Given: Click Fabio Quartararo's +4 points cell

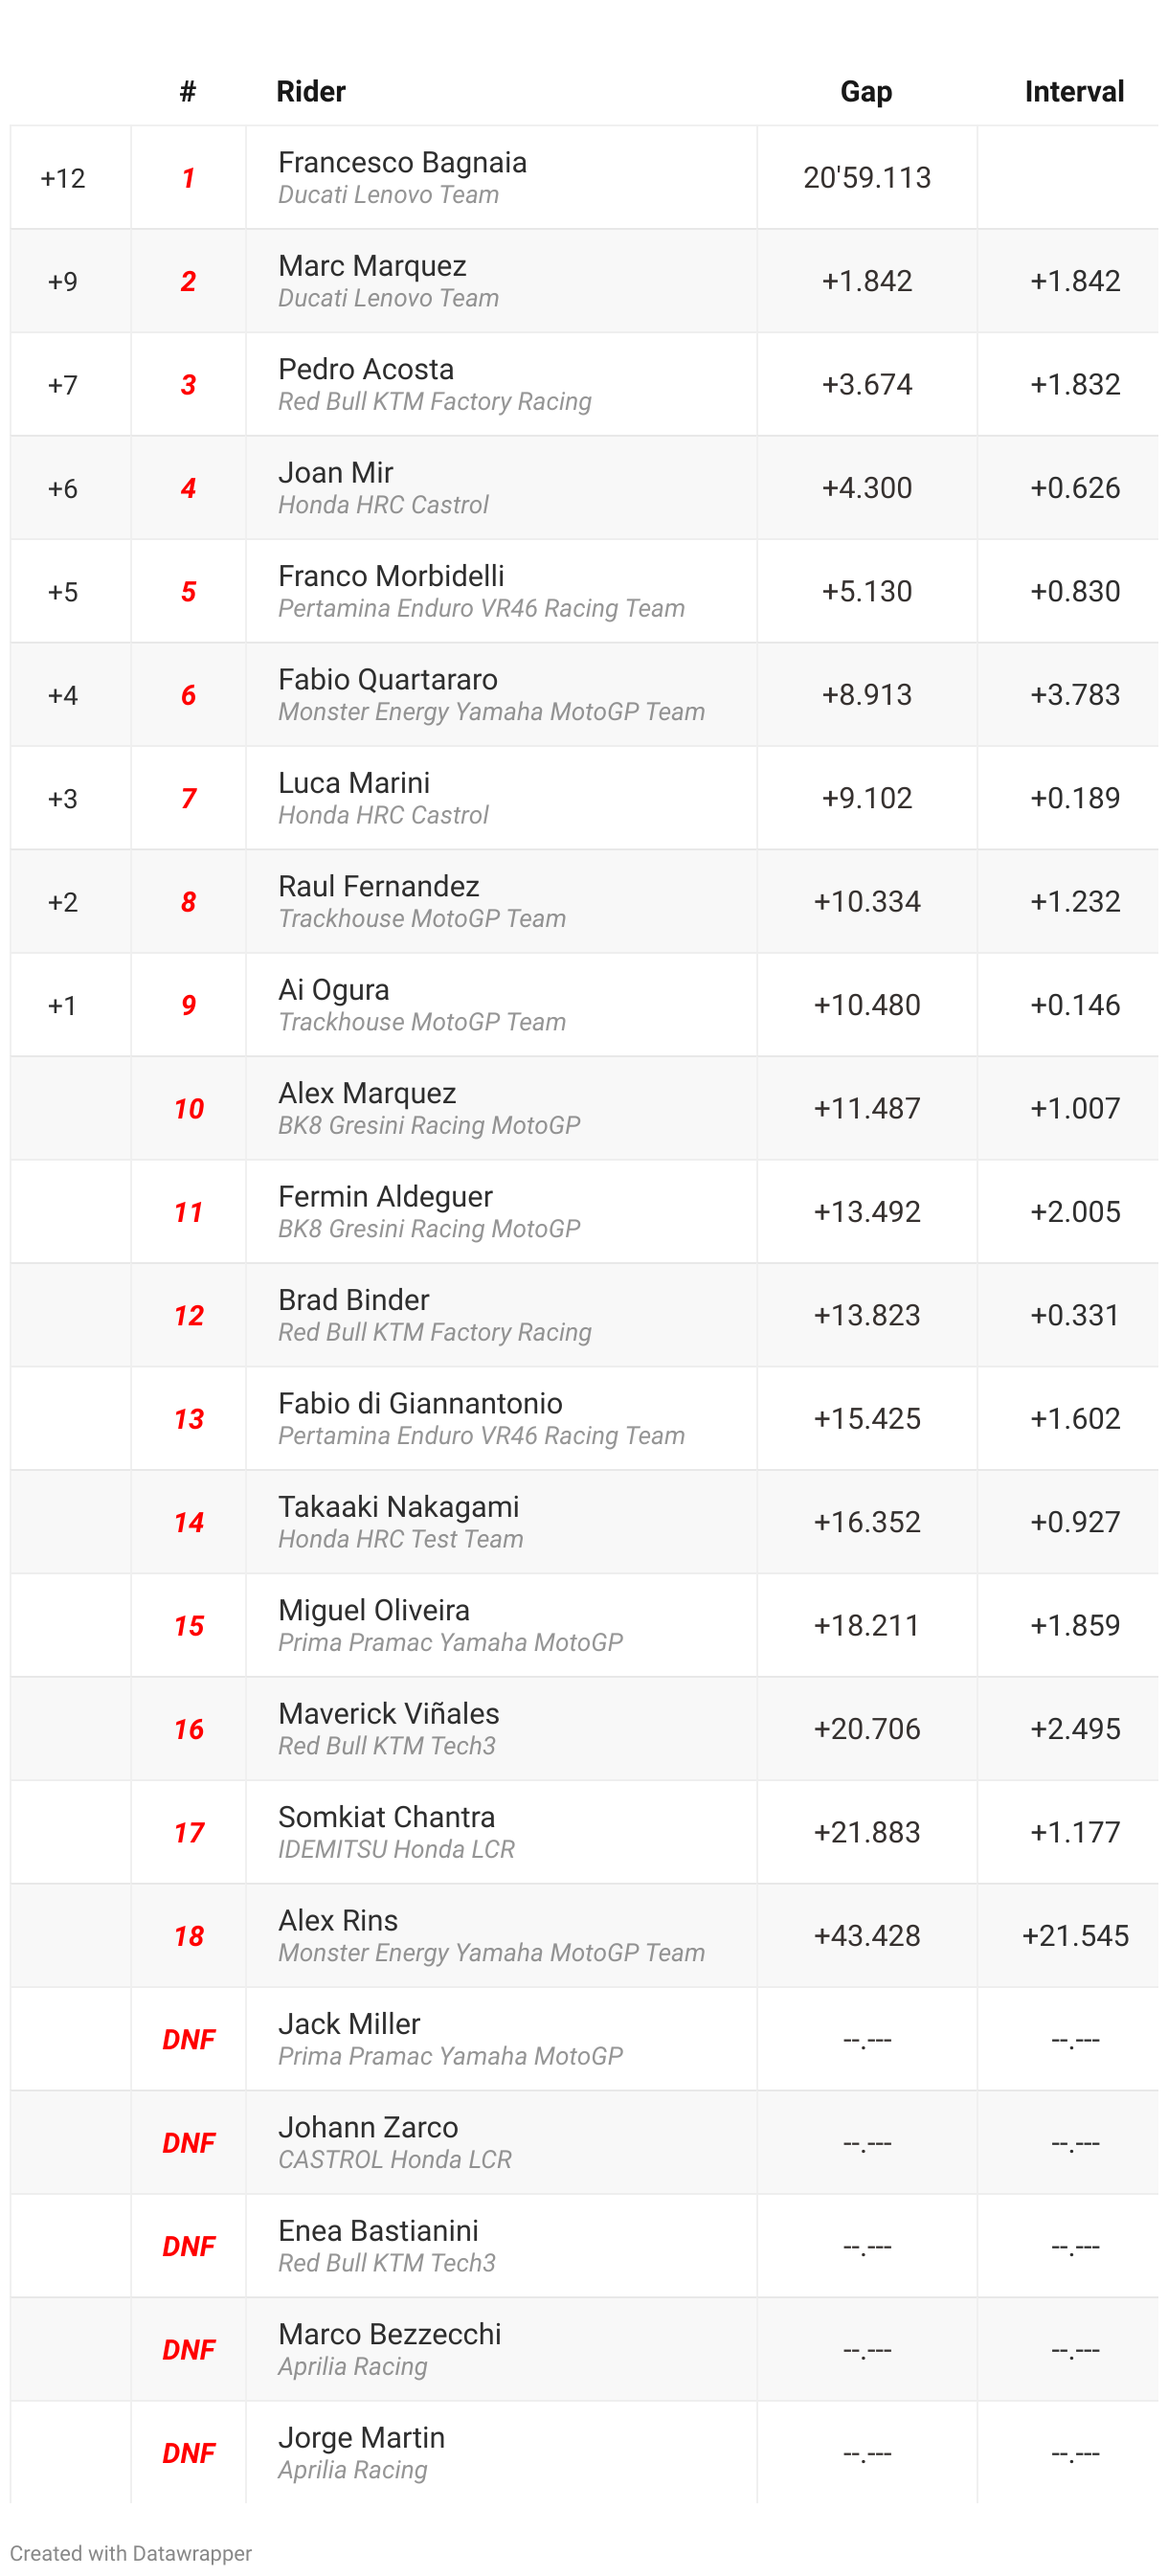Looking at the screenshot, I should [x=63, y=695].
